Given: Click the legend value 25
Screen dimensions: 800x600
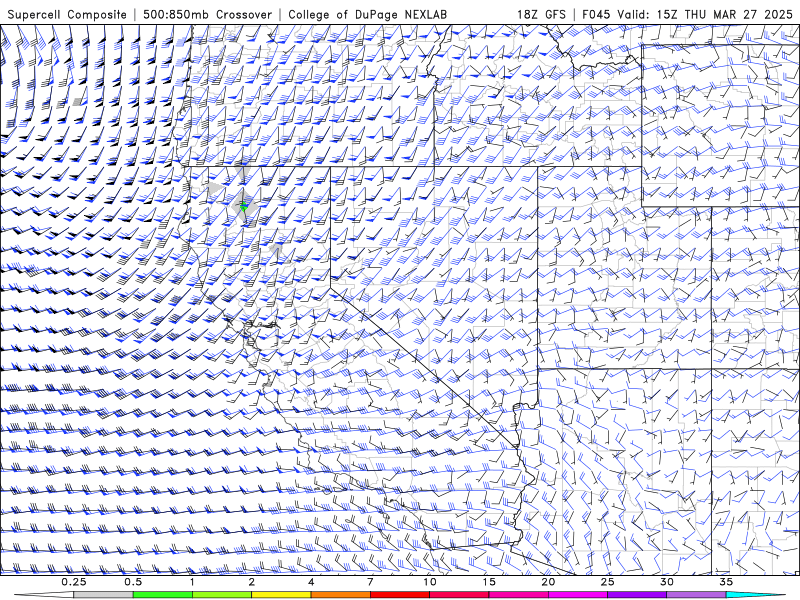Looking at the screenshot, I should pos(607,582).
